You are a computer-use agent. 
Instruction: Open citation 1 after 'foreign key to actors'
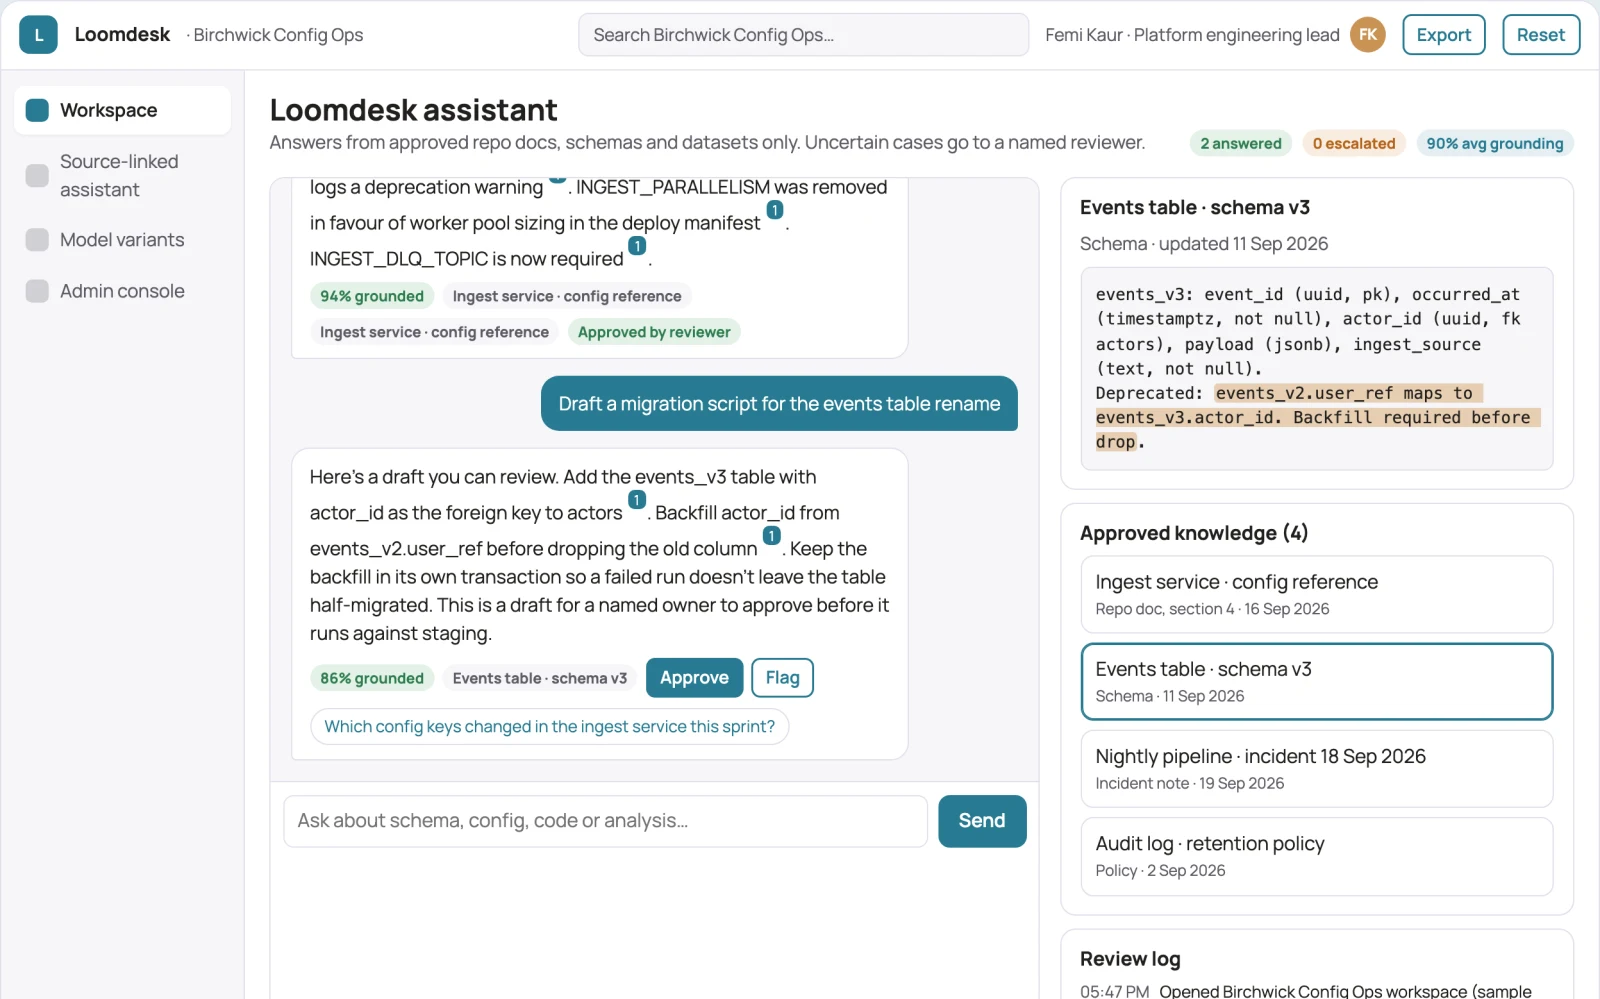[637, 499]
